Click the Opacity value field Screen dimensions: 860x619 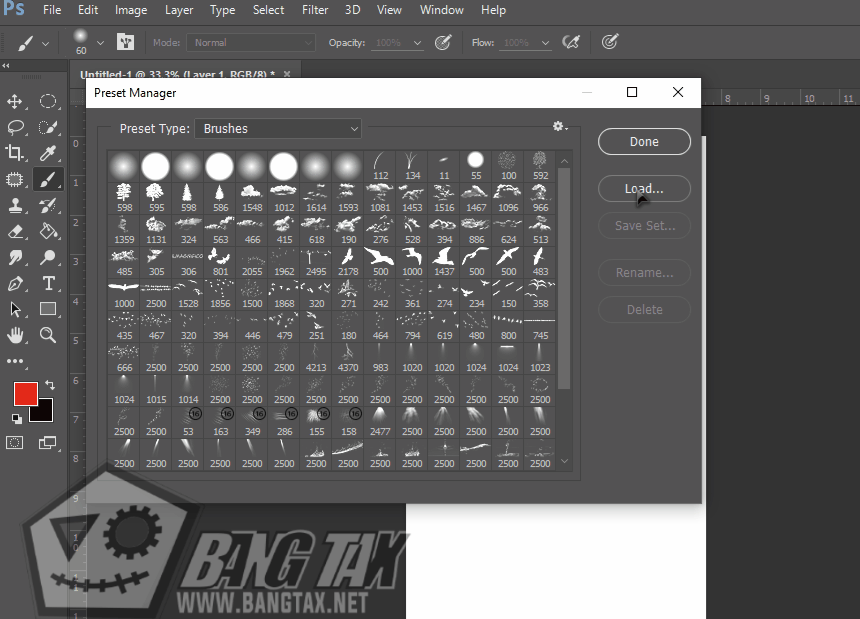(389, 43)
